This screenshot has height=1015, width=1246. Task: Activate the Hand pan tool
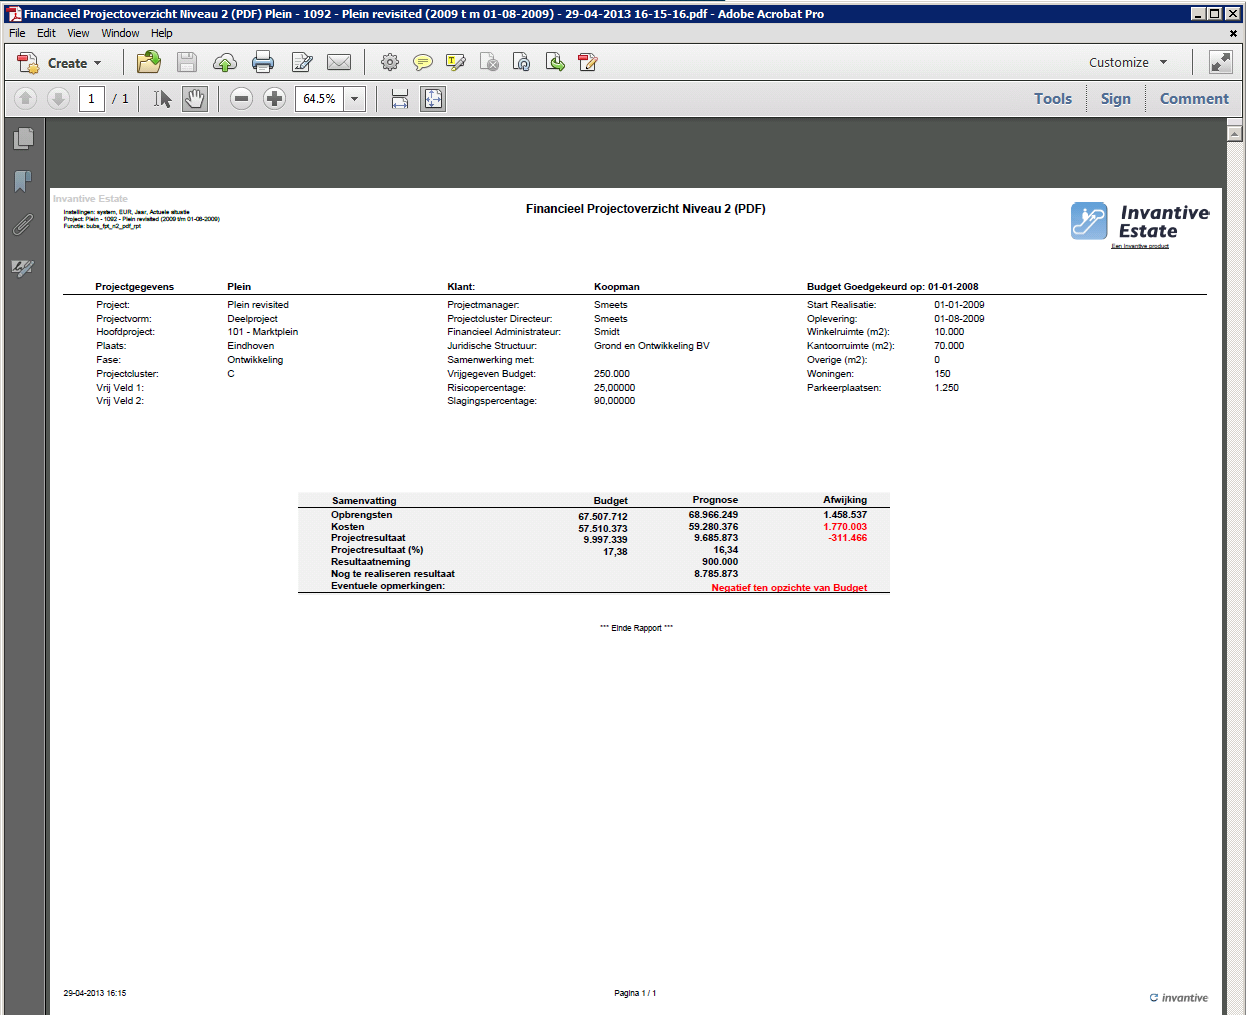(x=195, y=98)
